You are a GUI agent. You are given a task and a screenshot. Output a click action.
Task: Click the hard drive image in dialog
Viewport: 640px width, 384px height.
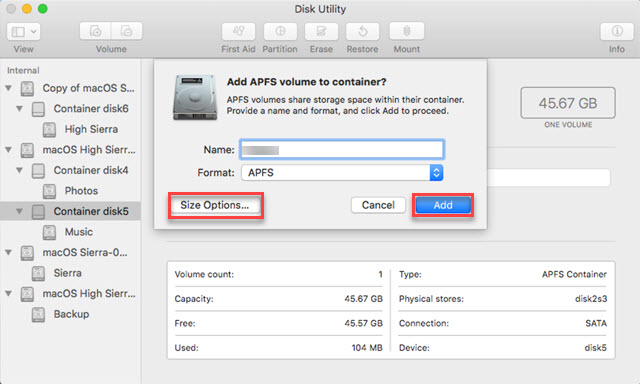click(x=195, y=97)
